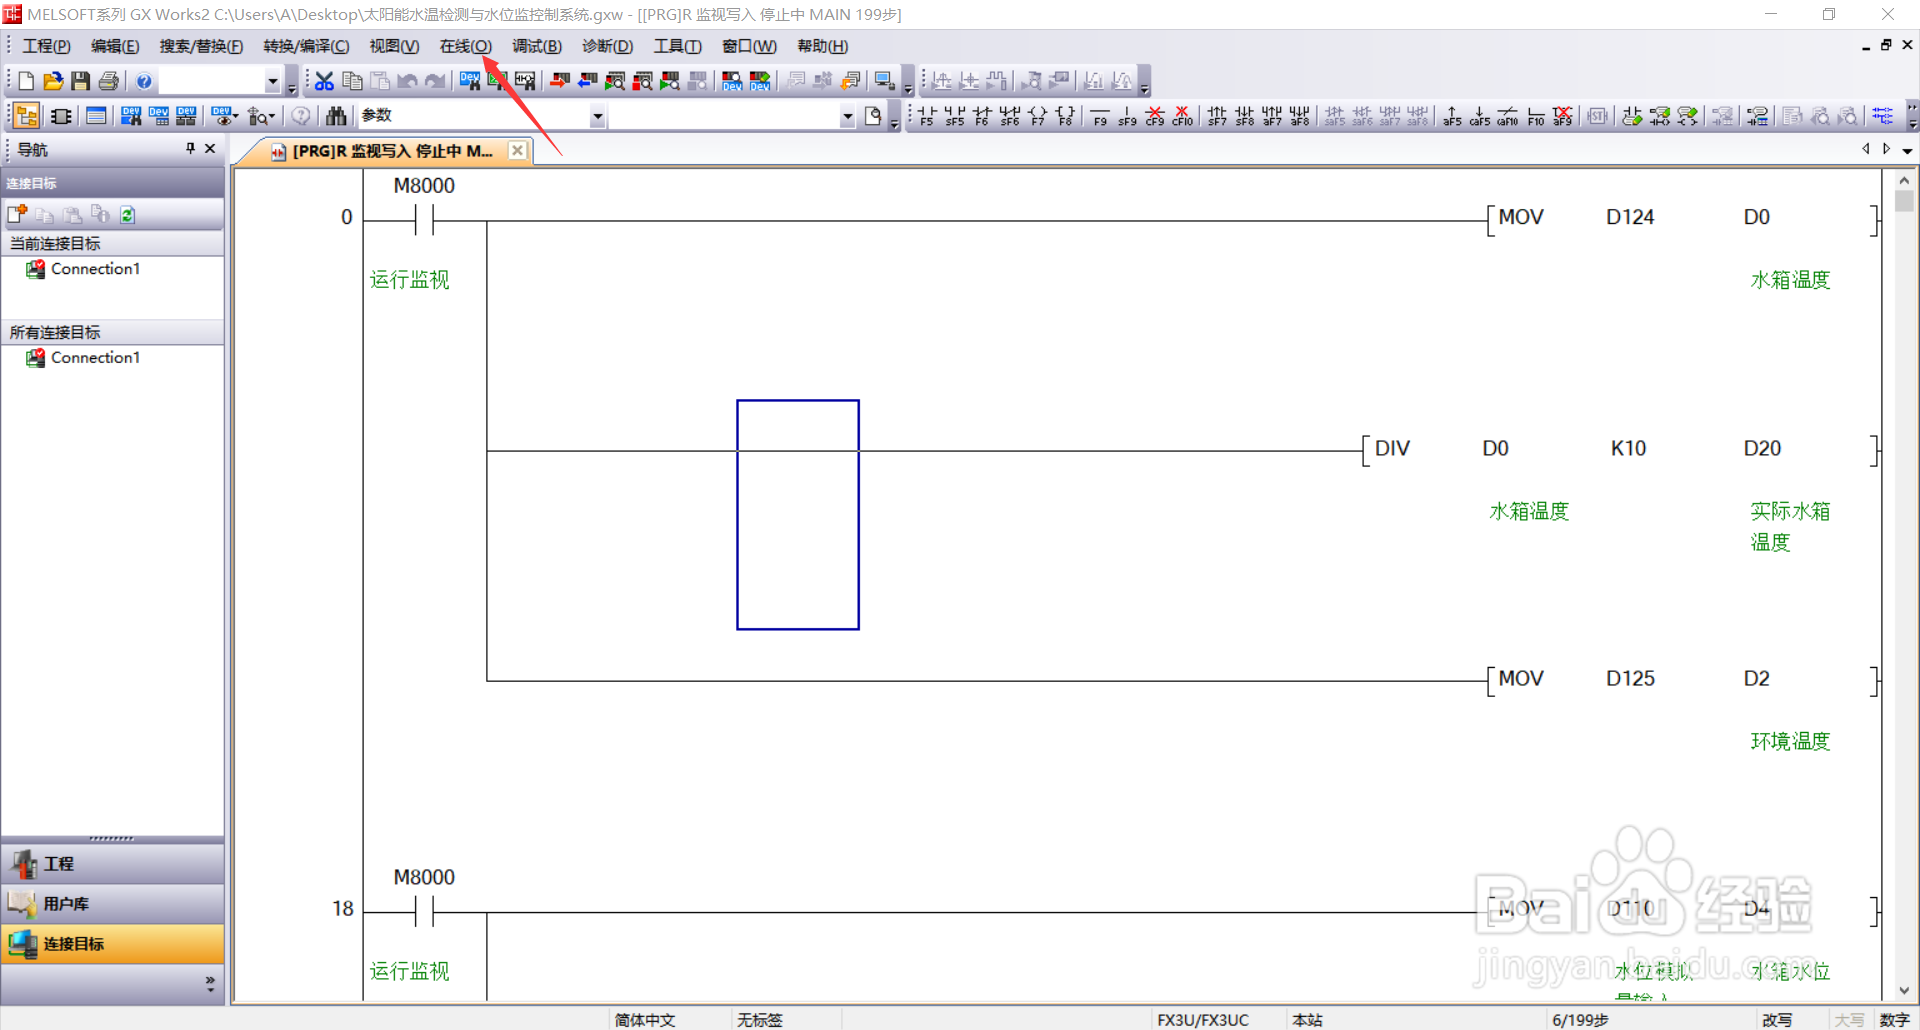Click the draw line tool (F10)
Image resolution: width=1920 pixels, height=1030 pixels.
(x=1536, y=116)
